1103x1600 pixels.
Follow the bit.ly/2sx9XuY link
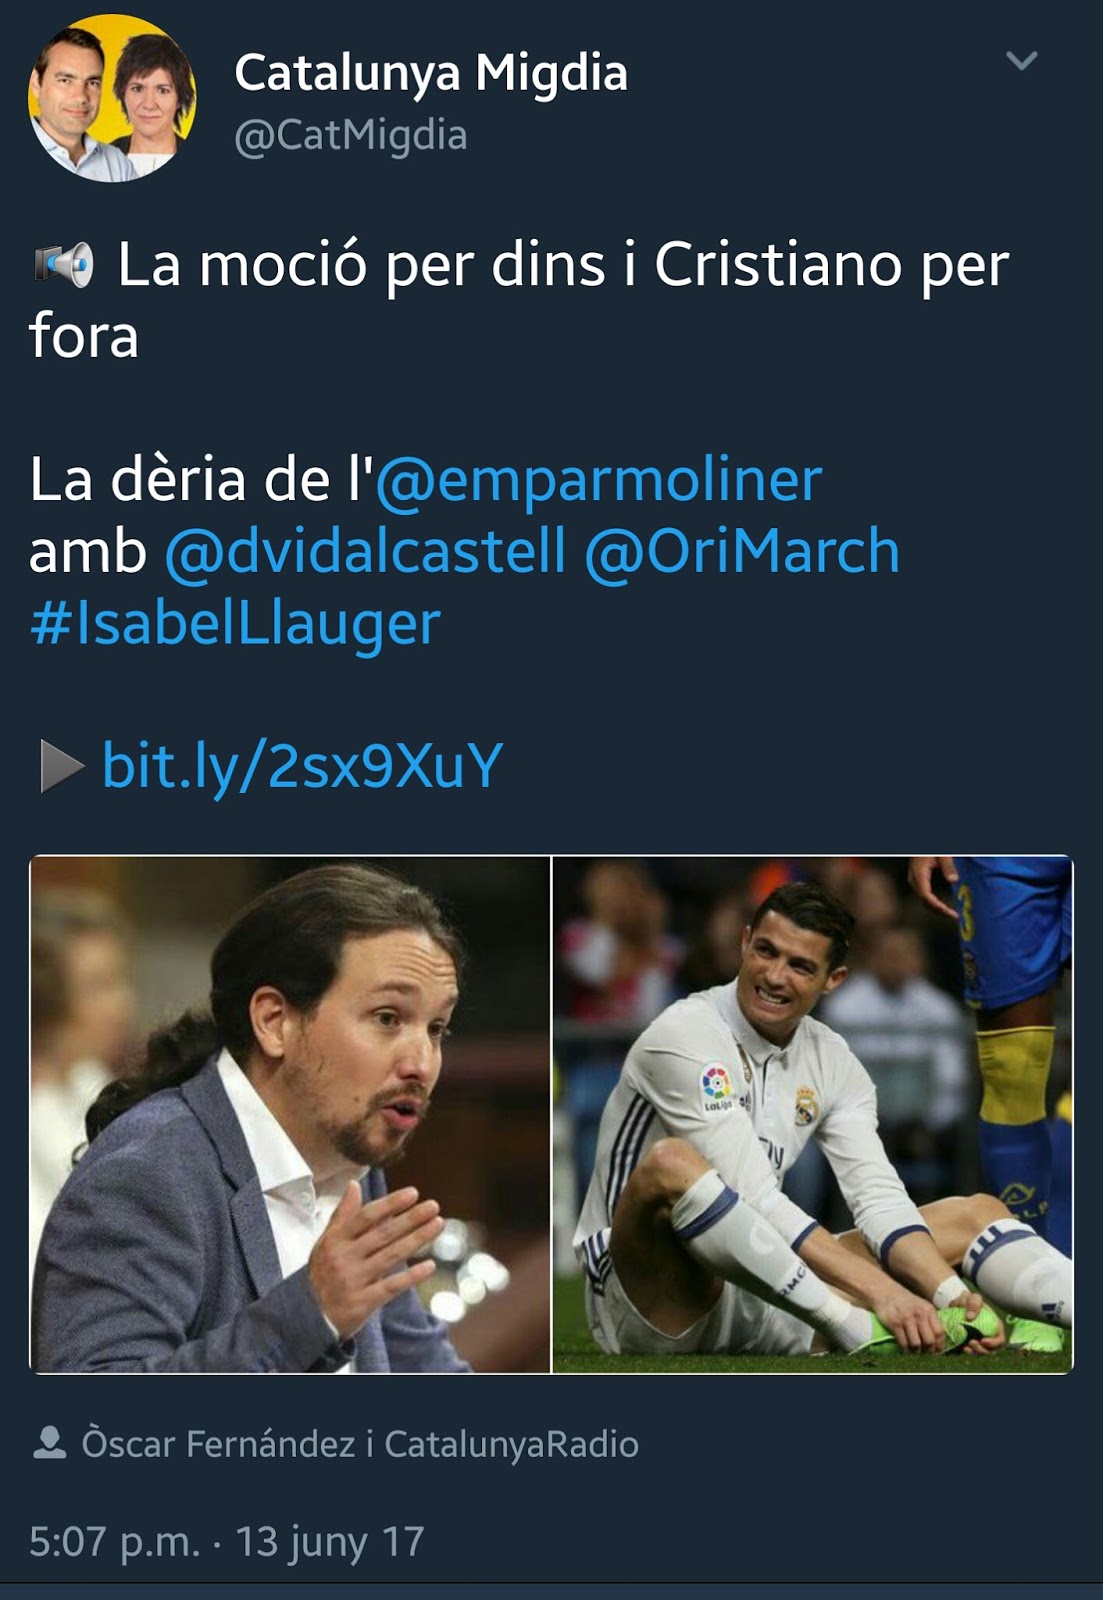point(302,766)
